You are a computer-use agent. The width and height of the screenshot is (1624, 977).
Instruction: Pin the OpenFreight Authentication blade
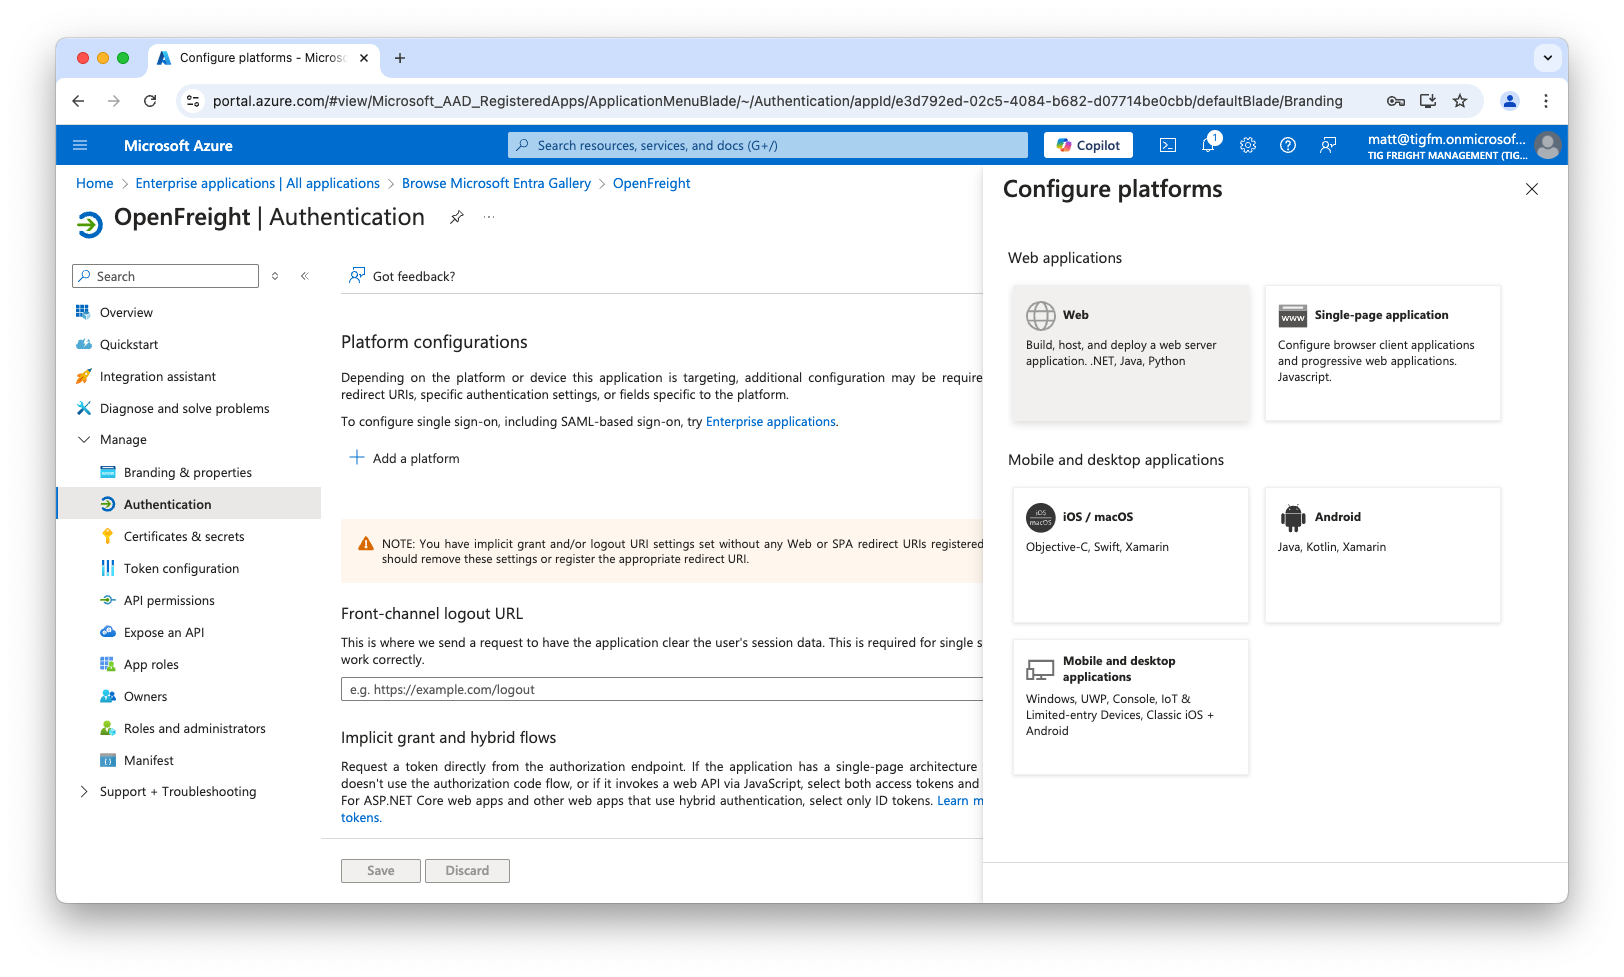point(457,217)
